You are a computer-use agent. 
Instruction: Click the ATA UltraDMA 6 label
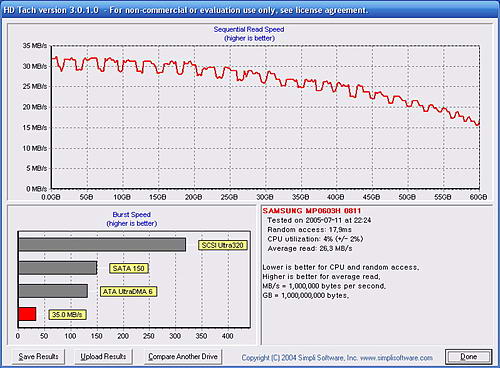[x=128, y=292]
